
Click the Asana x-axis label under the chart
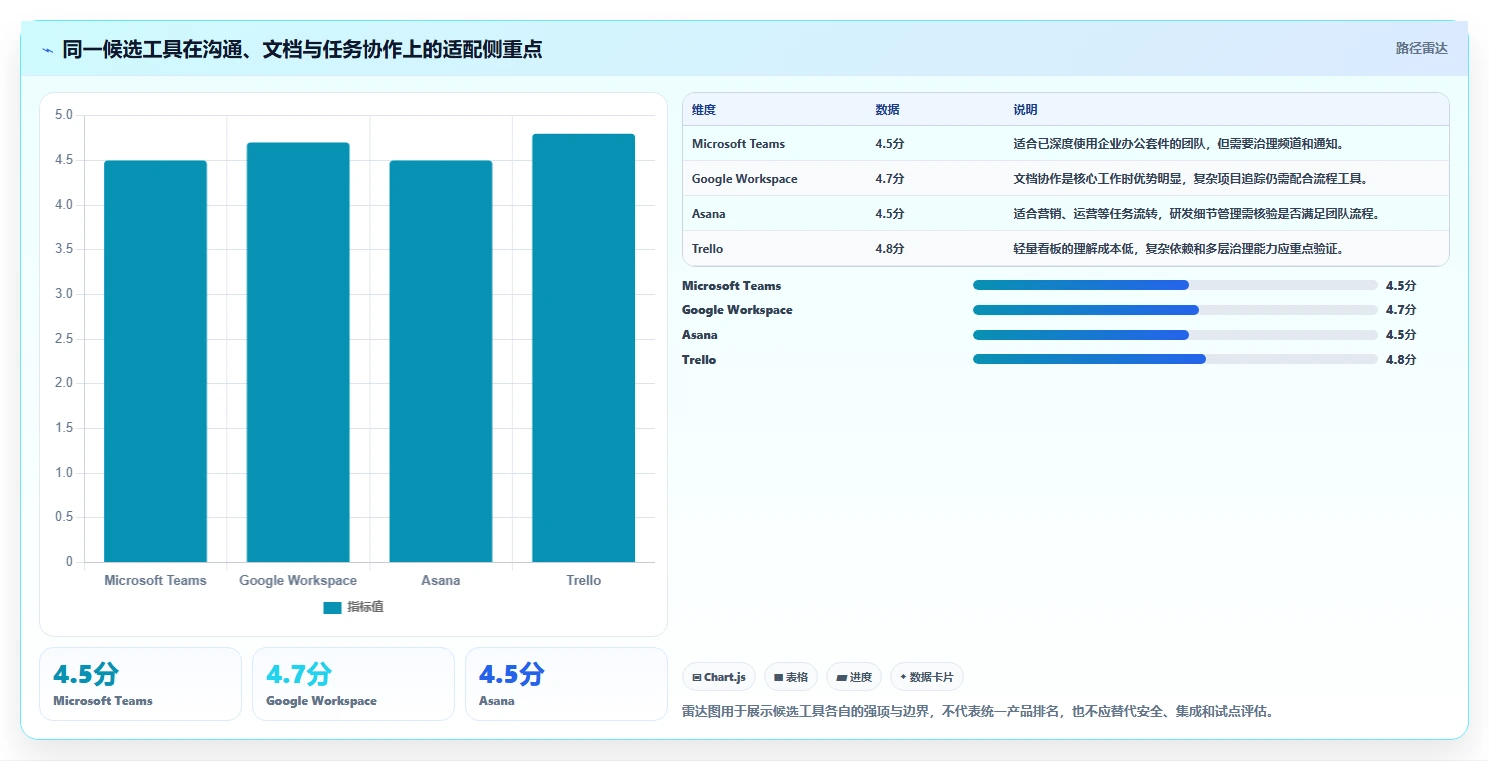pyautogui.click(x=441, y=581)
